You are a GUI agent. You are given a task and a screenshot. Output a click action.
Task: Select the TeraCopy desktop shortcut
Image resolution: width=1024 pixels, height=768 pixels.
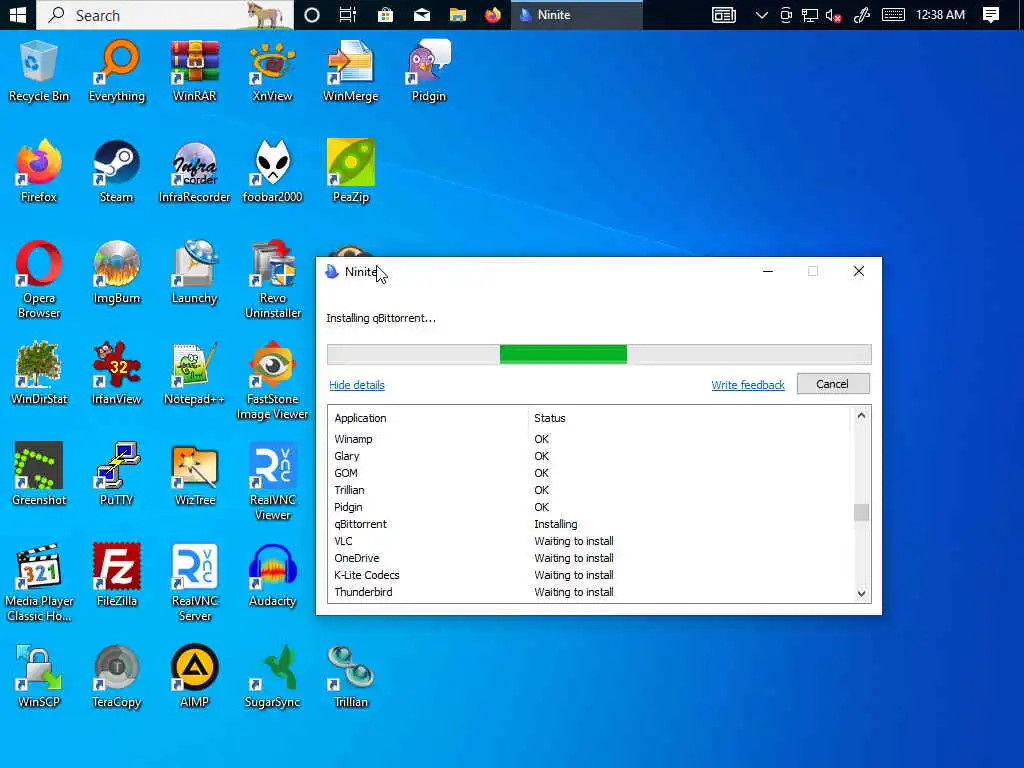(x=117, y=677)
